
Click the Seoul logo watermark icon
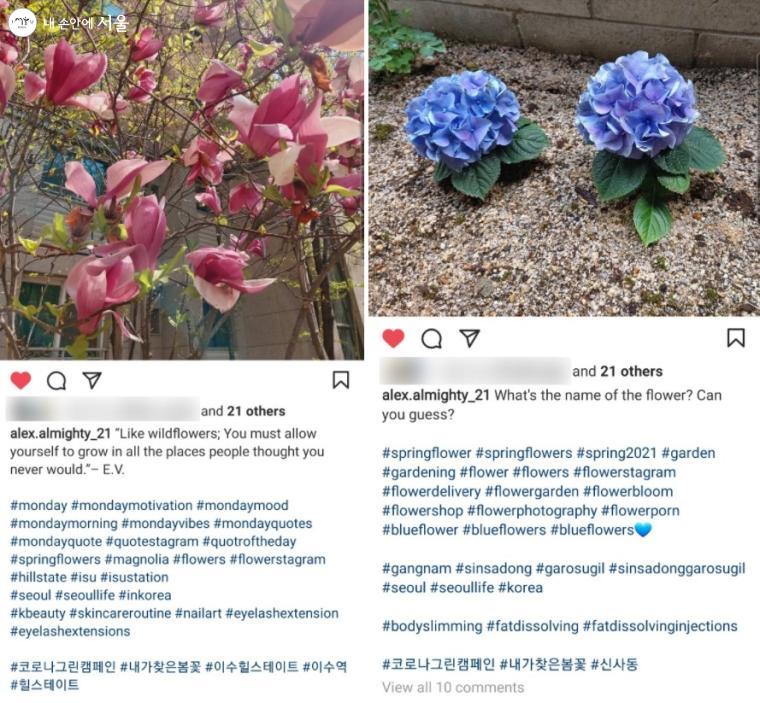point(22,22)
